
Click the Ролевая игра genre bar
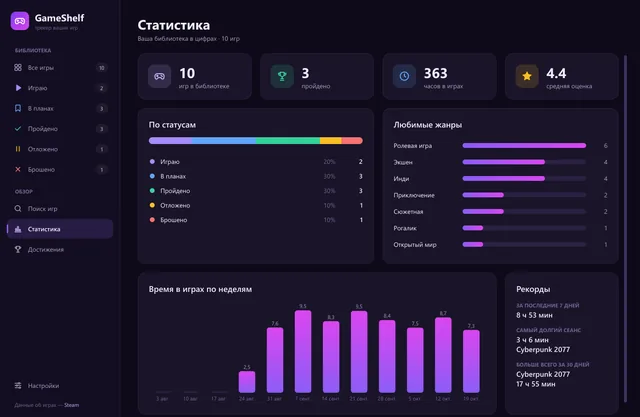coord(524,146)
